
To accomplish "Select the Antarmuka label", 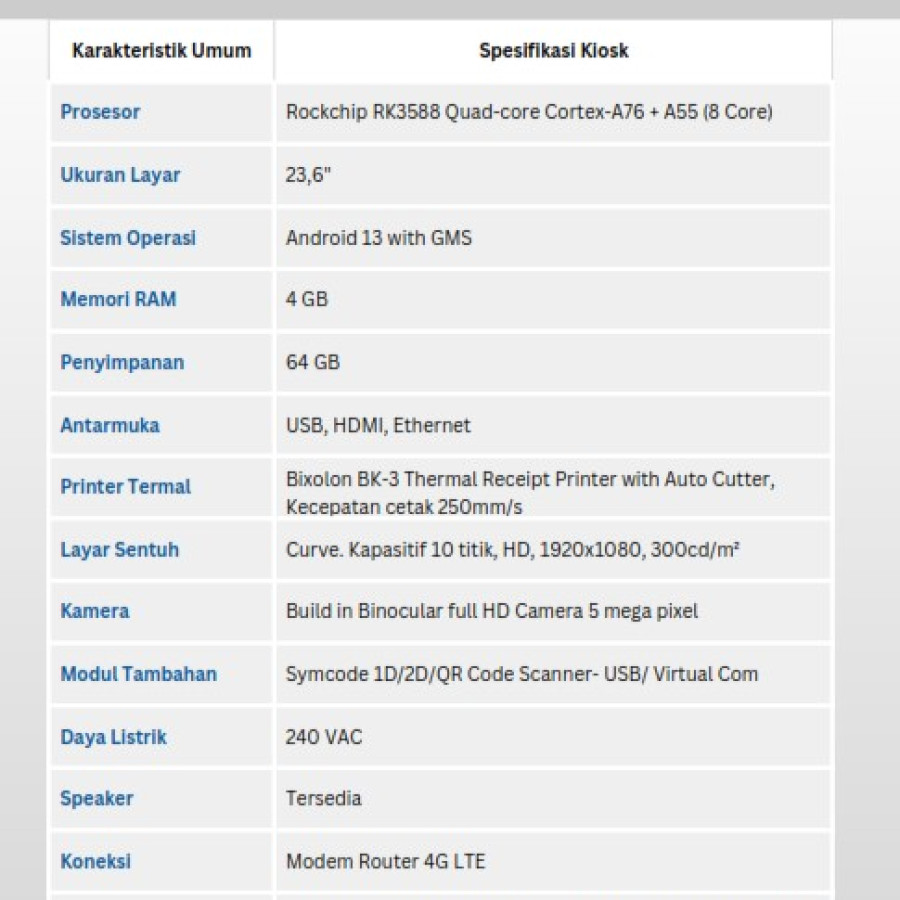I will pyautogui.click(x=110, y=425).
